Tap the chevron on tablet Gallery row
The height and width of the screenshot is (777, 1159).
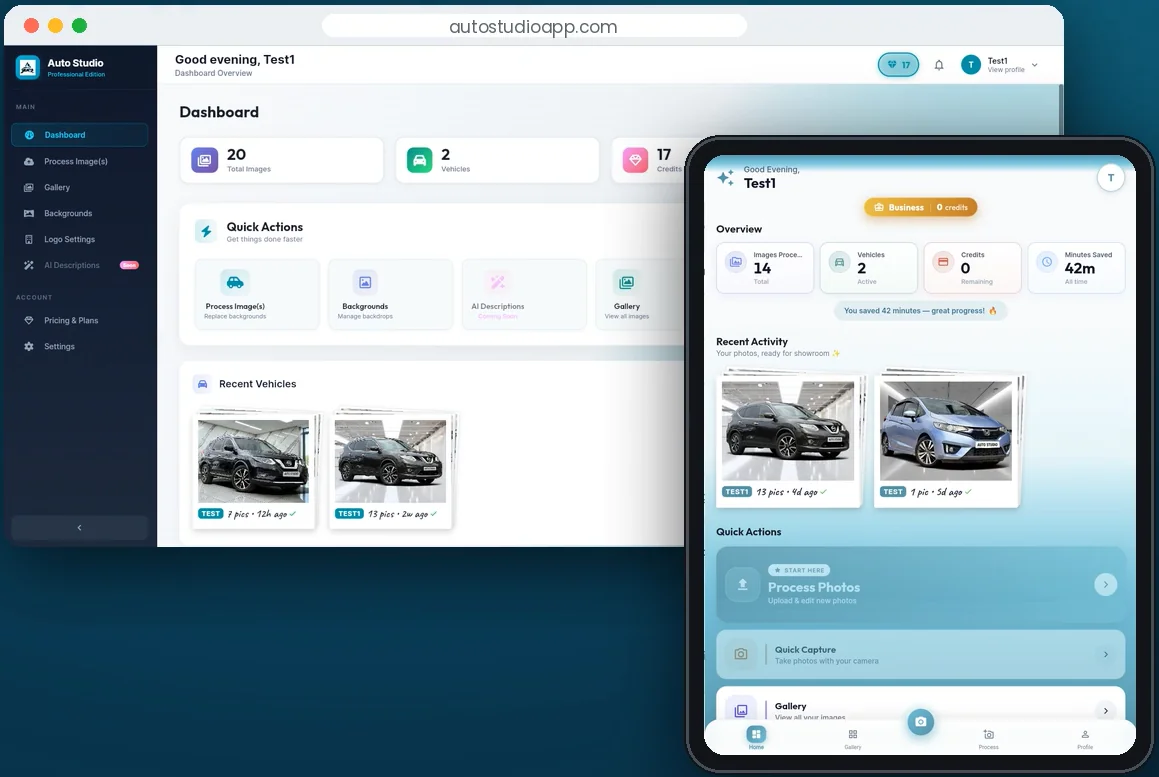click(x=1106, y=710)
